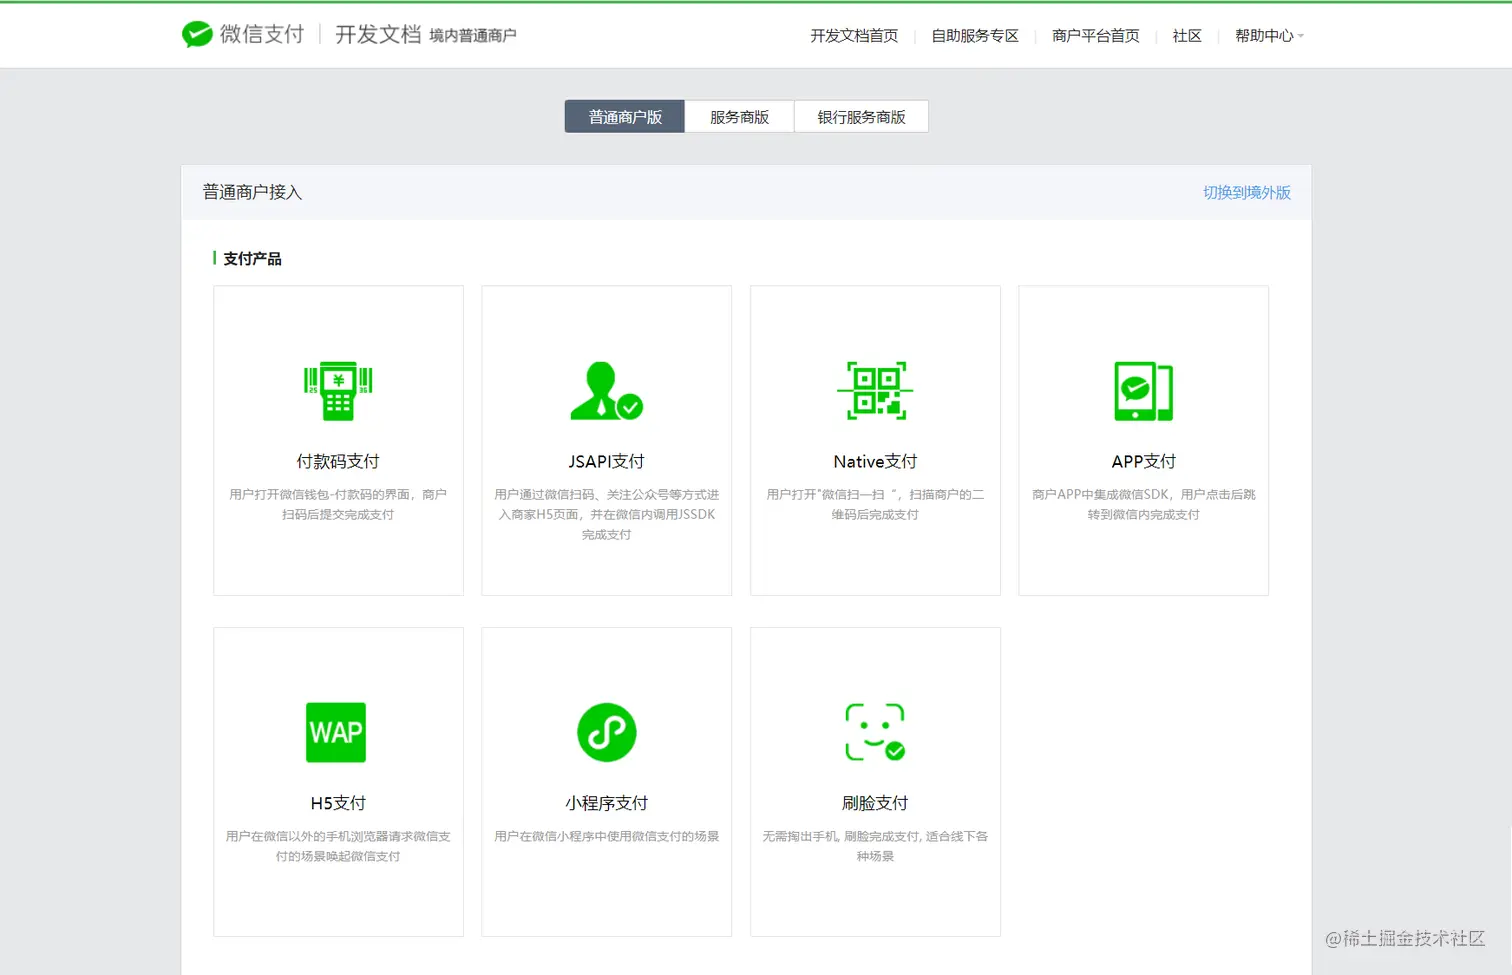Switch to the 服务商版 tab

coord(740,117)
